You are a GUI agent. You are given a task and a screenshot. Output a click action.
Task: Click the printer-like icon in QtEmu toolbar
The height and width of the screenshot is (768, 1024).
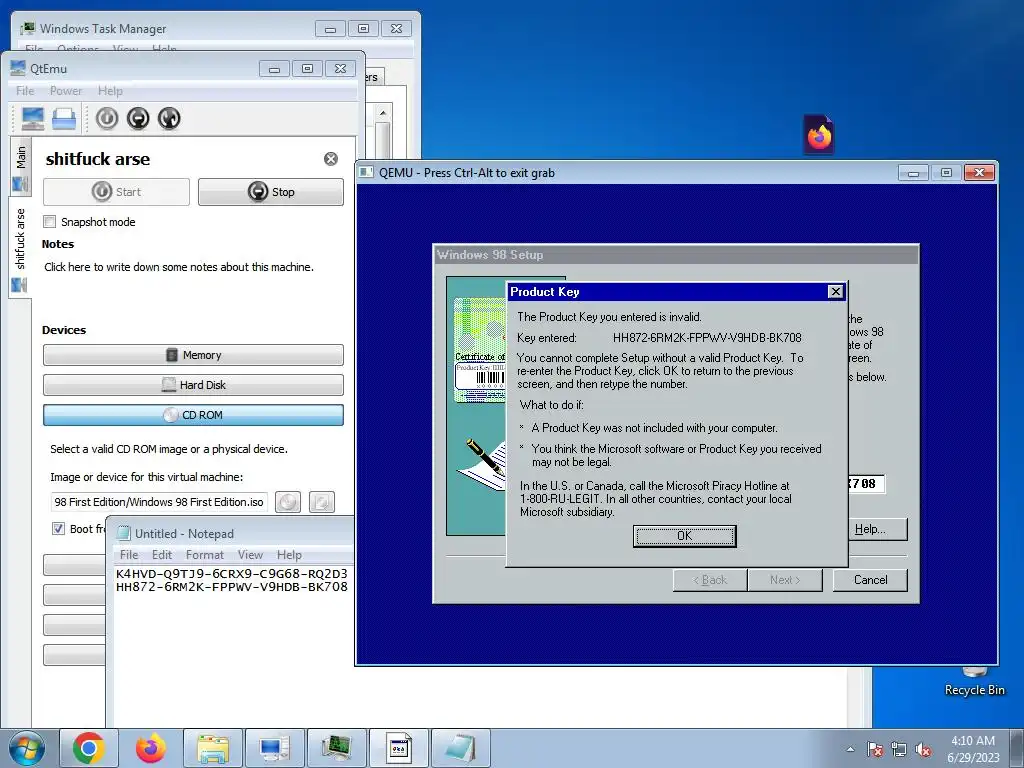(x=64, y=118)
